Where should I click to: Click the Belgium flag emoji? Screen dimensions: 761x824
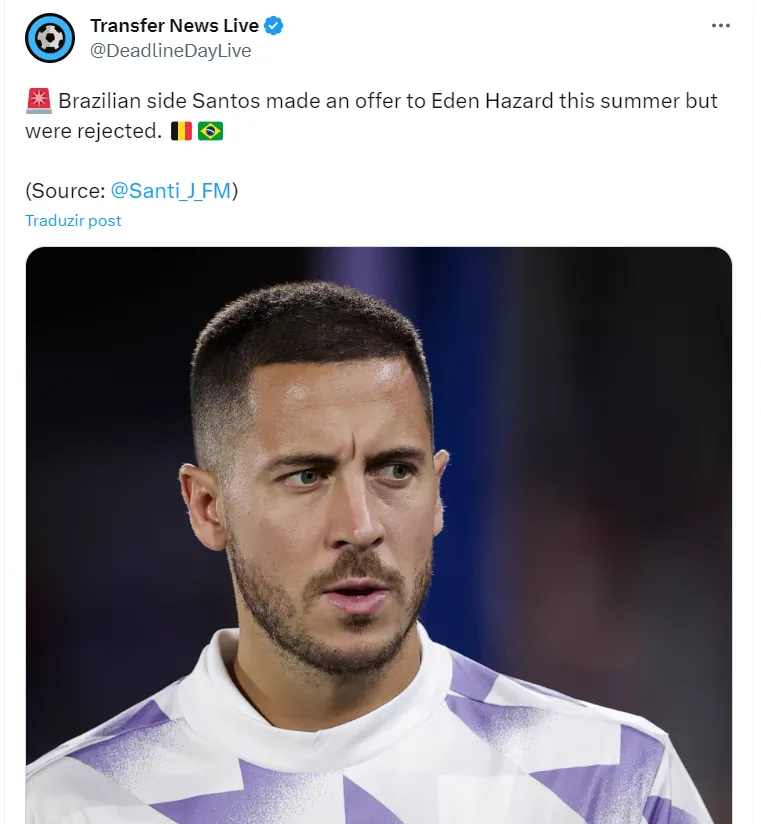tap(181, 131)
